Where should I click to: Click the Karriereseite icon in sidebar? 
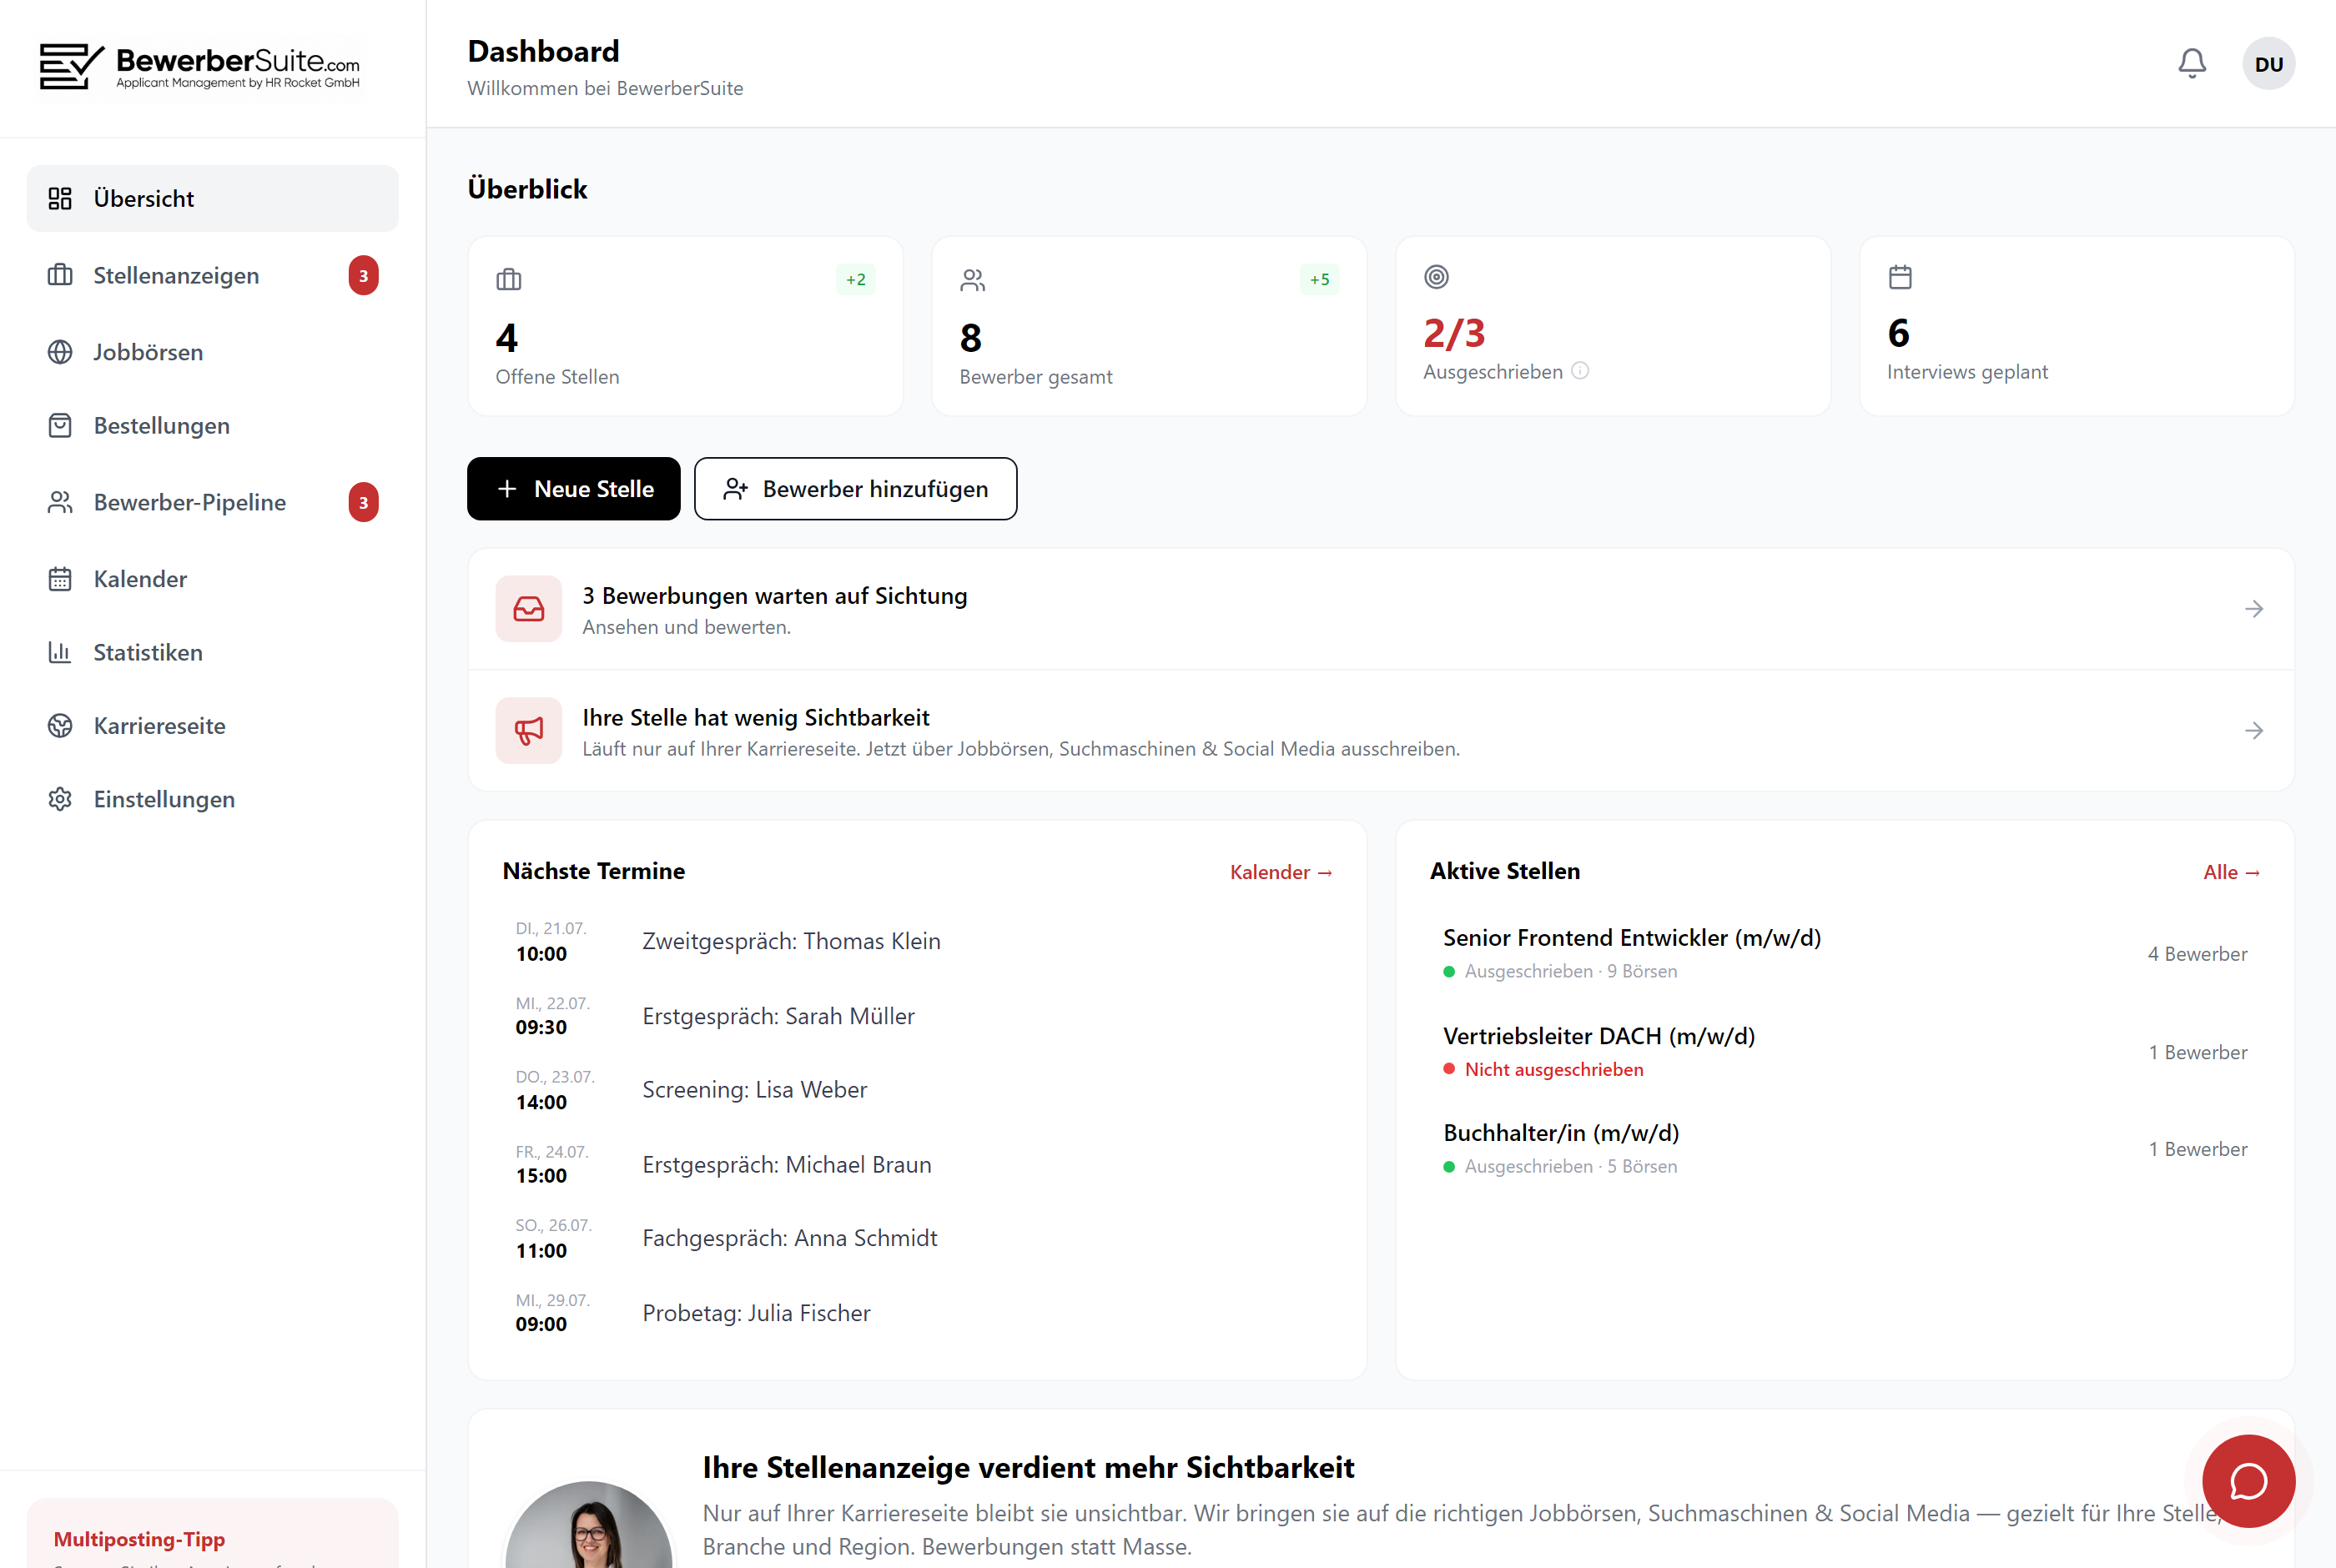[60, 726]
